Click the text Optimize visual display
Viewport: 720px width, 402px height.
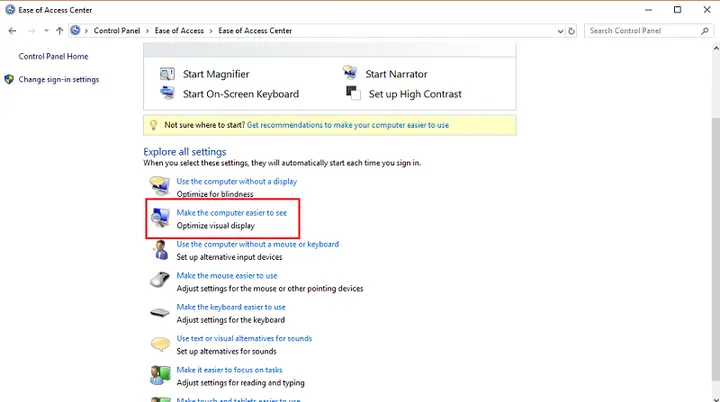[x=215, y=226]
